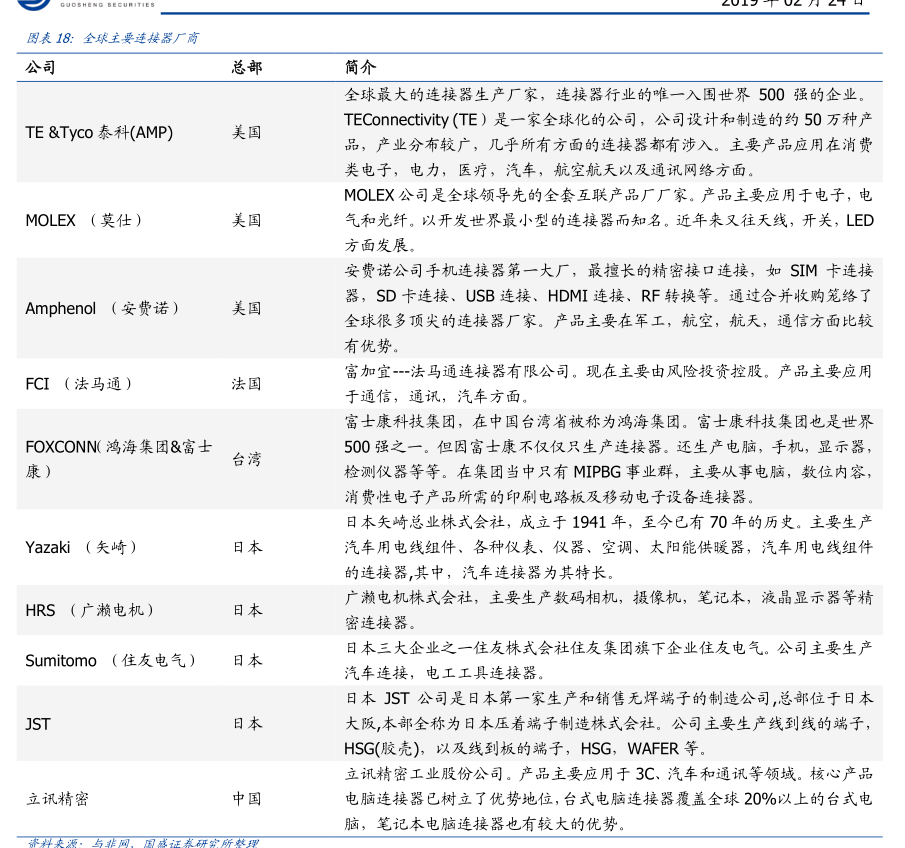Click 日本 in the Sumitomo row

(247, 660)
